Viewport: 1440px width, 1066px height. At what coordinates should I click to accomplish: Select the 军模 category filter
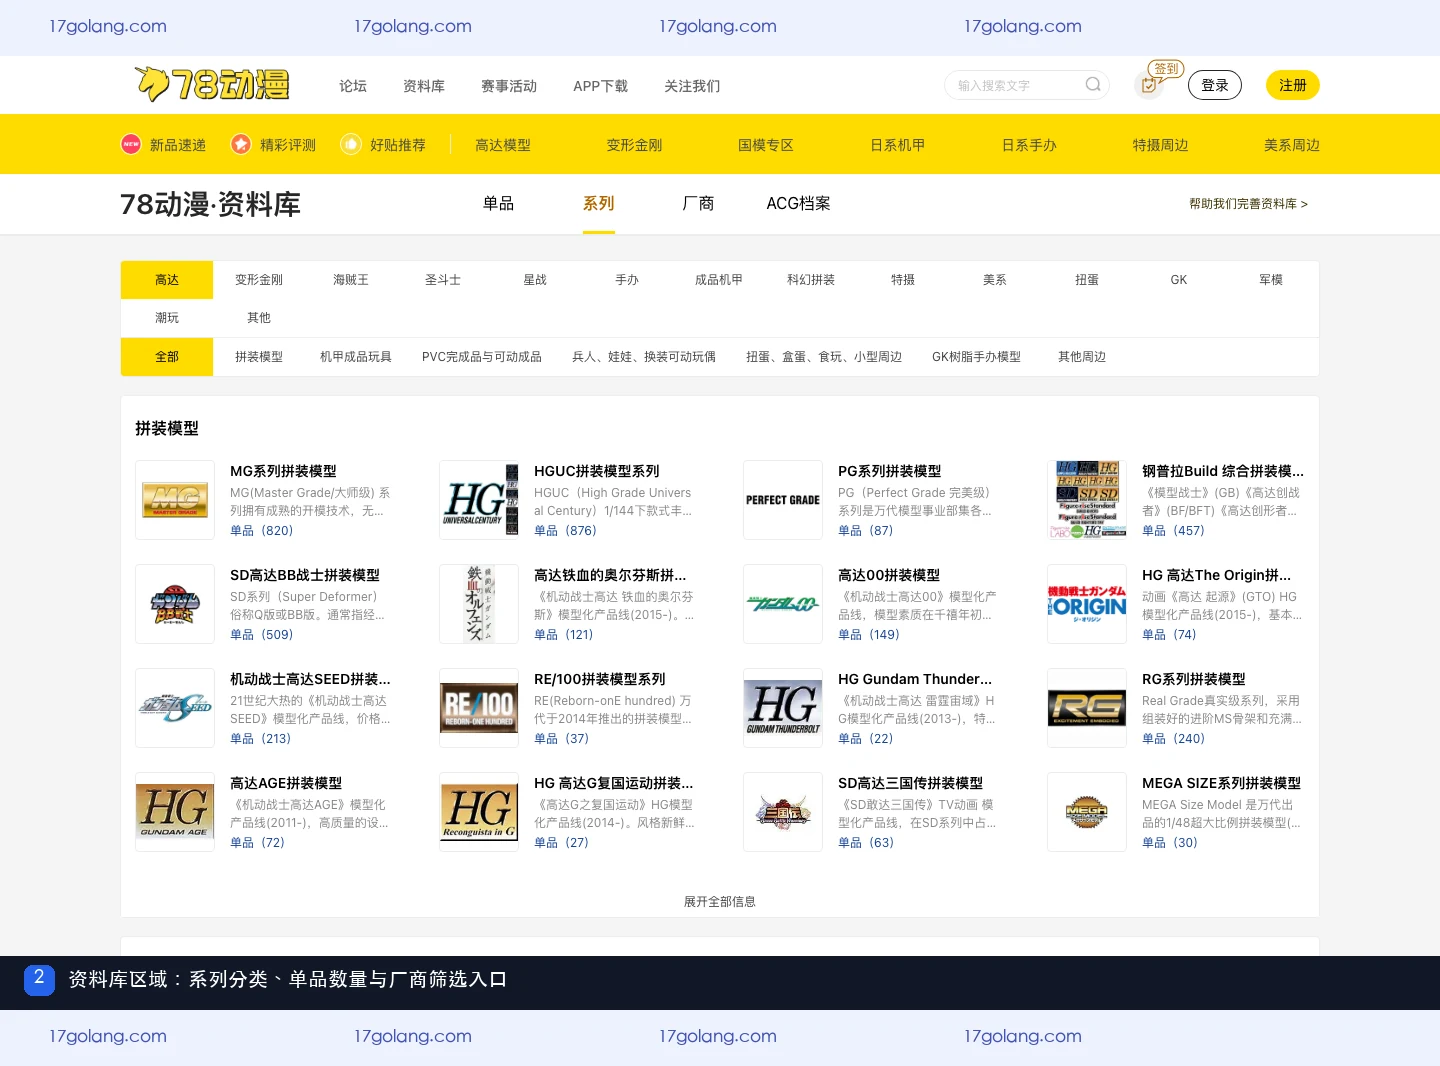(1271, 280)
